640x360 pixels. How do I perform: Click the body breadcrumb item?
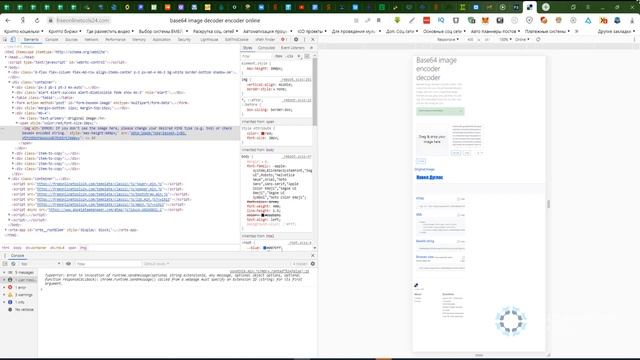coord(17,248)
